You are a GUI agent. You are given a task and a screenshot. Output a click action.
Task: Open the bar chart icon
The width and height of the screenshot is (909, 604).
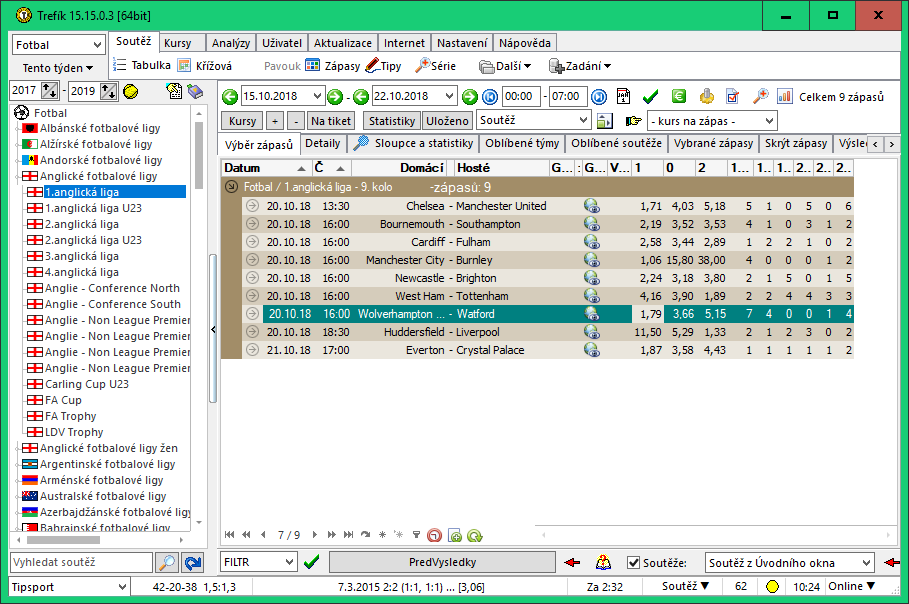point(785,96)
